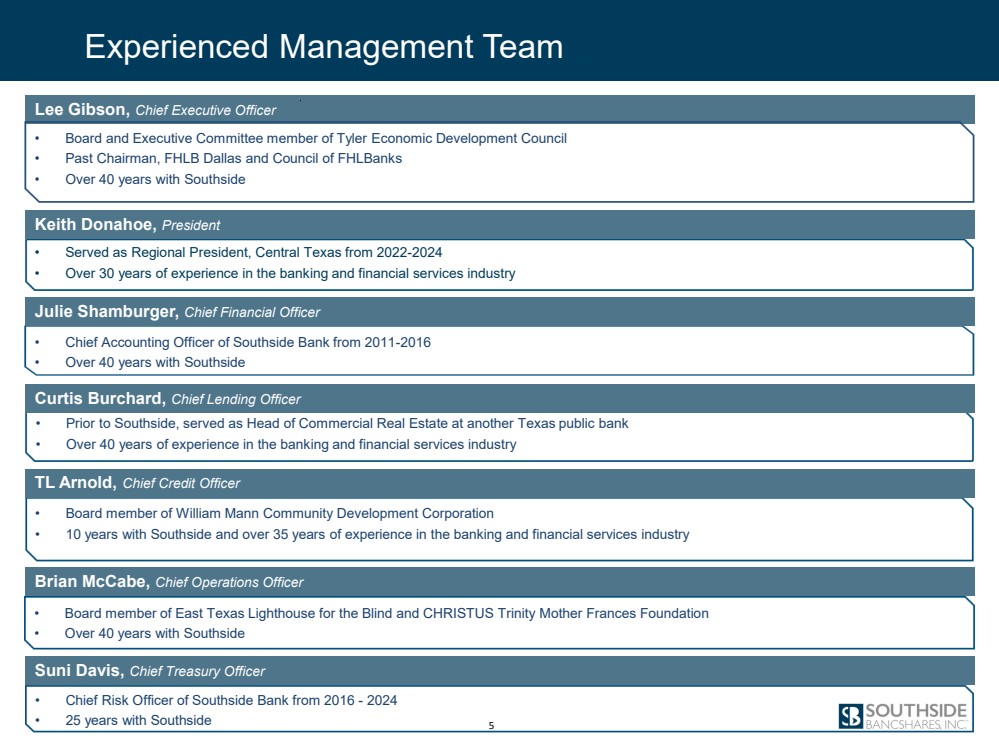Click the "Experienced Management Team" slide title

[x=324, y=47]
